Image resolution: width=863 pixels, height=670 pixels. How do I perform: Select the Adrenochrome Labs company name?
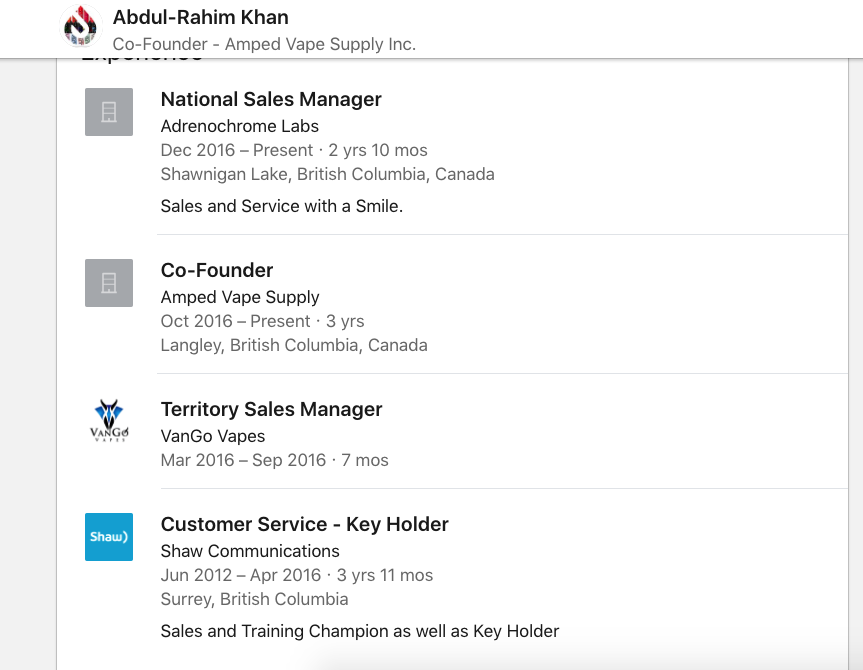(239, 126)
